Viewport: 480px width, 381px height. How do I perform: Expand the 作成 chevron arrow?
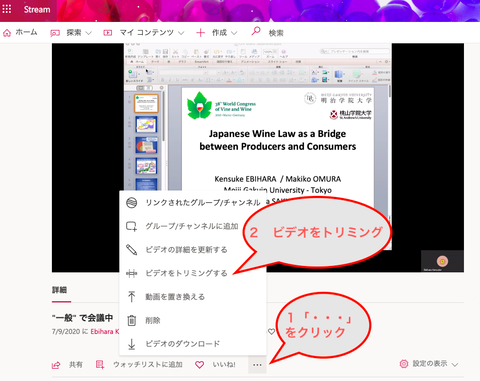coord(234,33)
